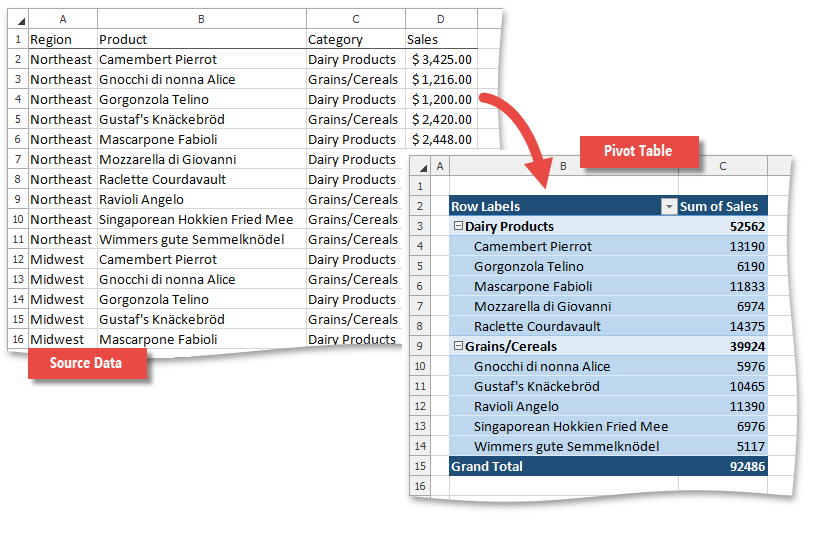The height and width of the screenshot is (534, 828).
Task: Open the Row Labels filter dropdown
Action: click(x=669, y=207)
